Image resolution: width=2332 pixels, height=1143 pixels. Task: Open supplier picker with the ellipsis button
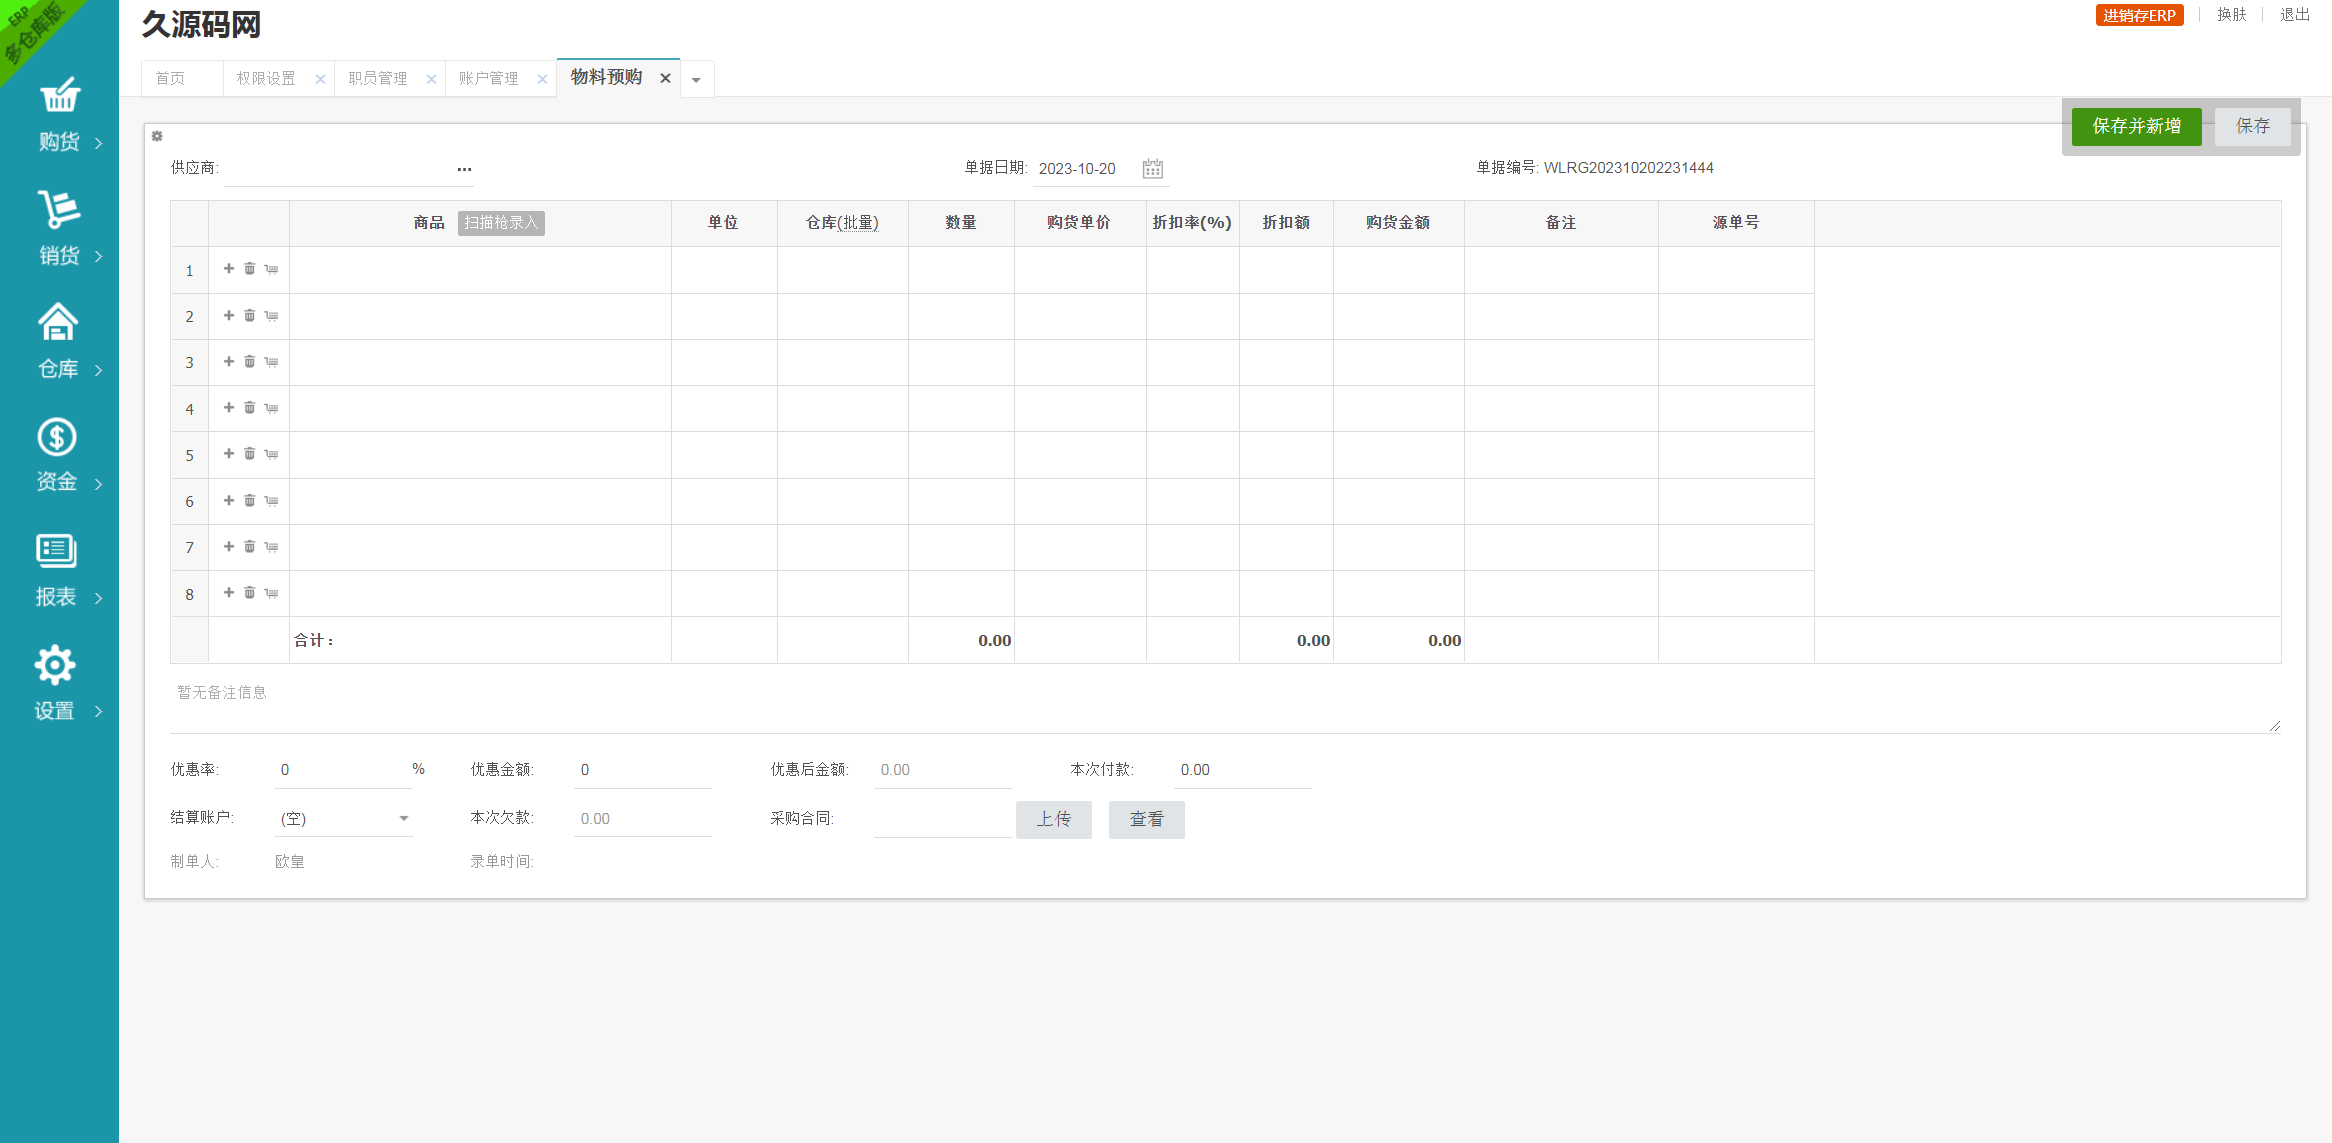464,169
